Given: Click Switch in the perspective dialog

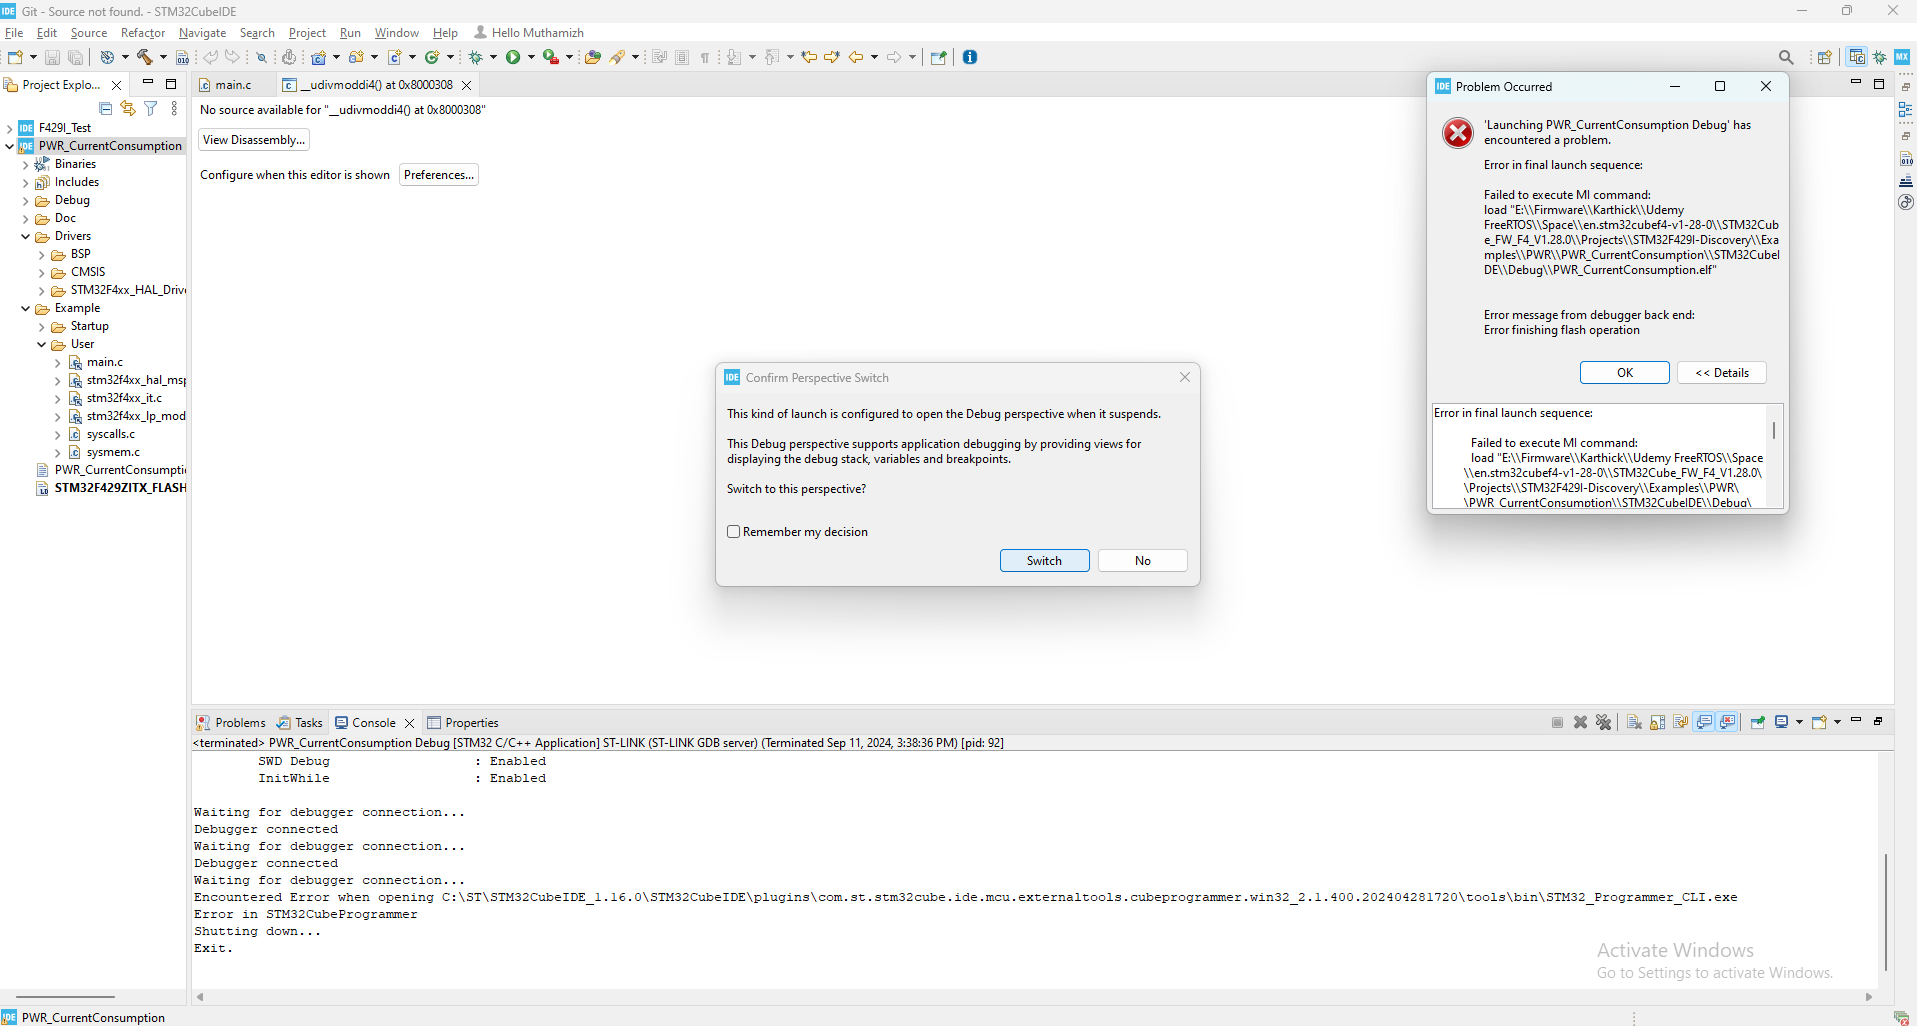Looking at the screenshot, I should (1044, 560).
